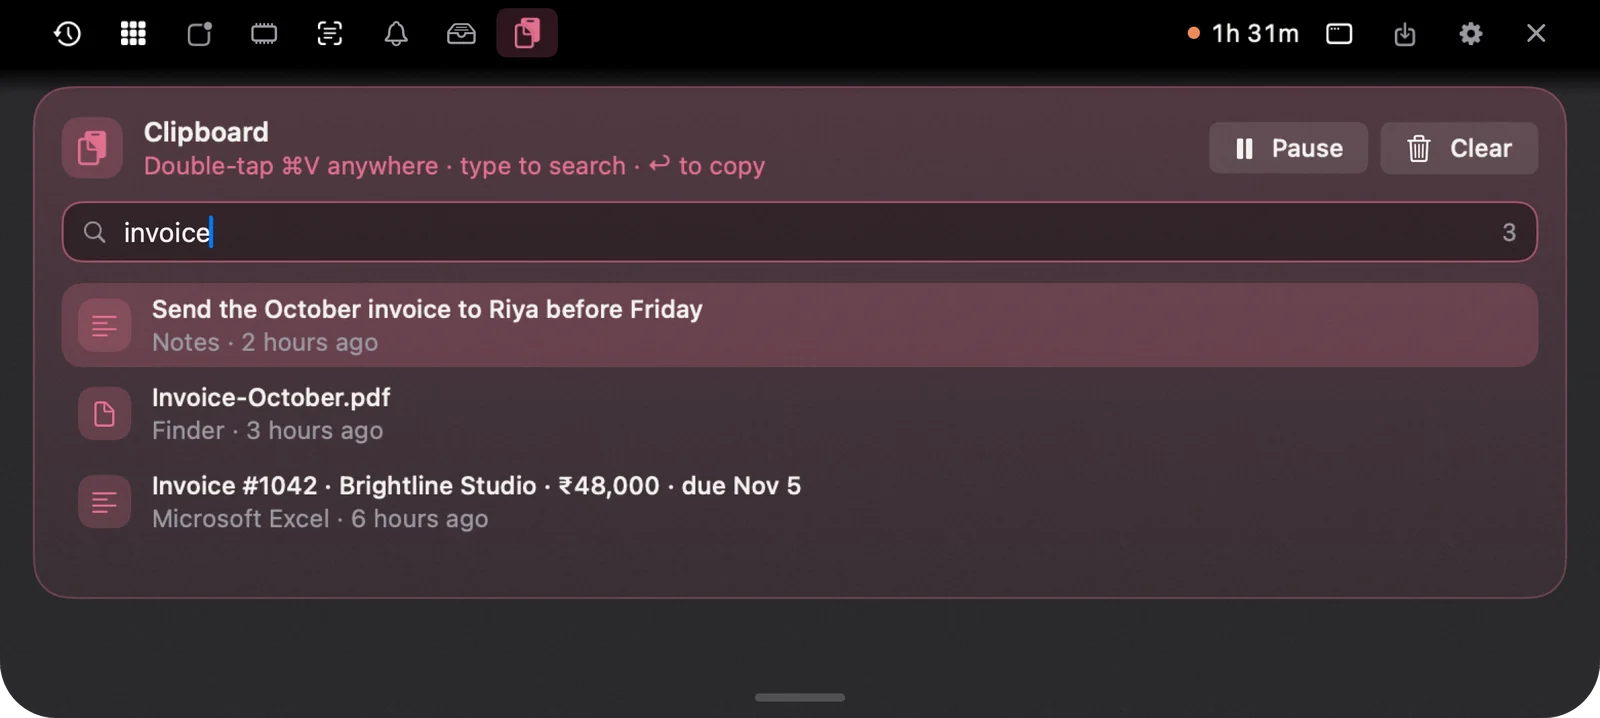
Task: Select 'Send the October invoice to Riya' entry
Action: (x=799, y=325)
